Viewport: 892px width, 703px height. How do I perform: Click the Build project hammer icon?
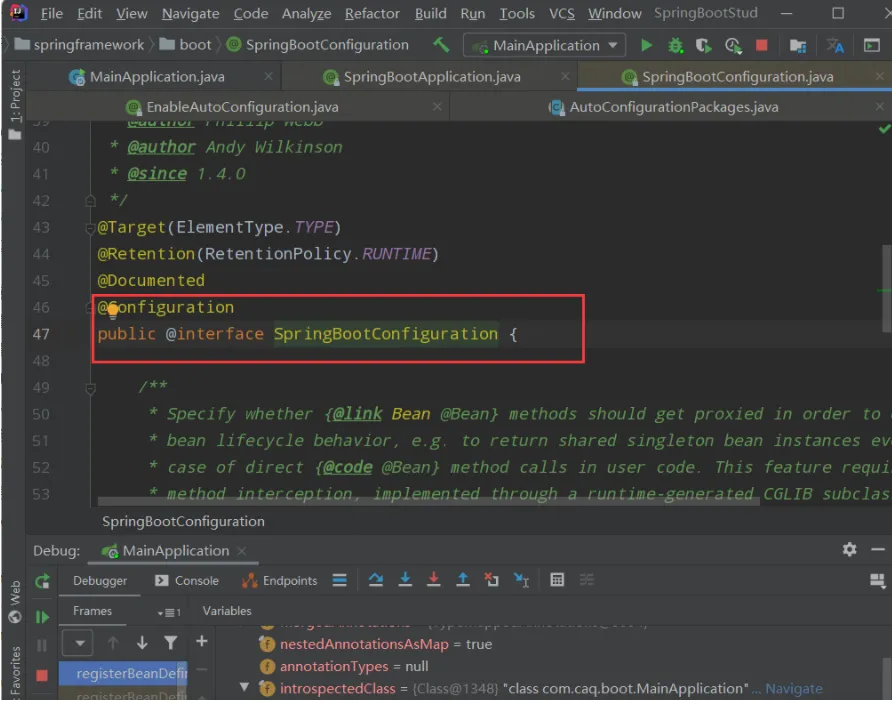pos(441,45)
